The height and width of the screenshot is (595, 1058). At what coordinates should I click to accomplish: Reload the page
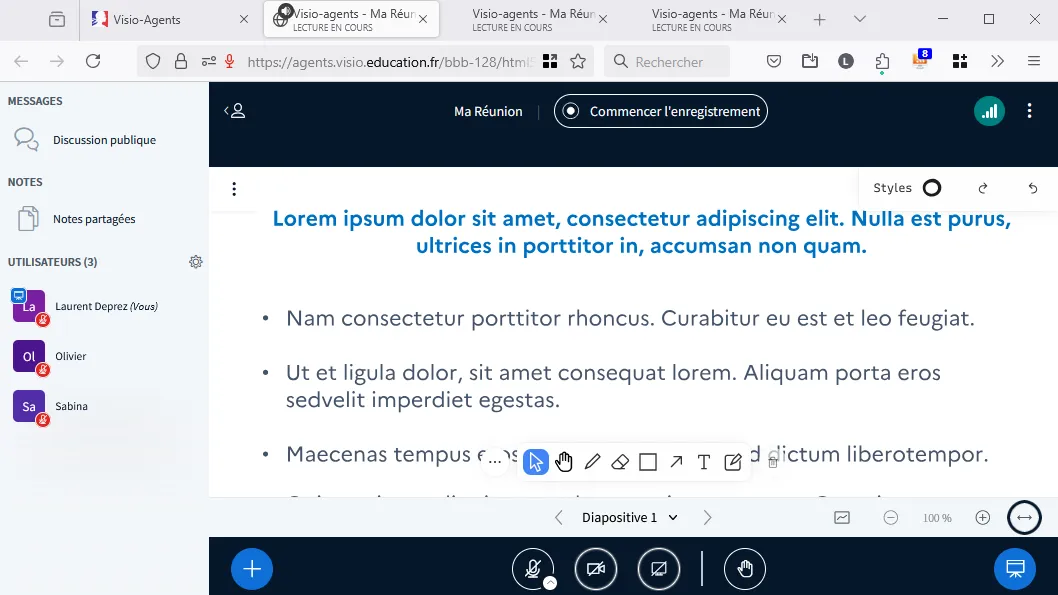93,61
